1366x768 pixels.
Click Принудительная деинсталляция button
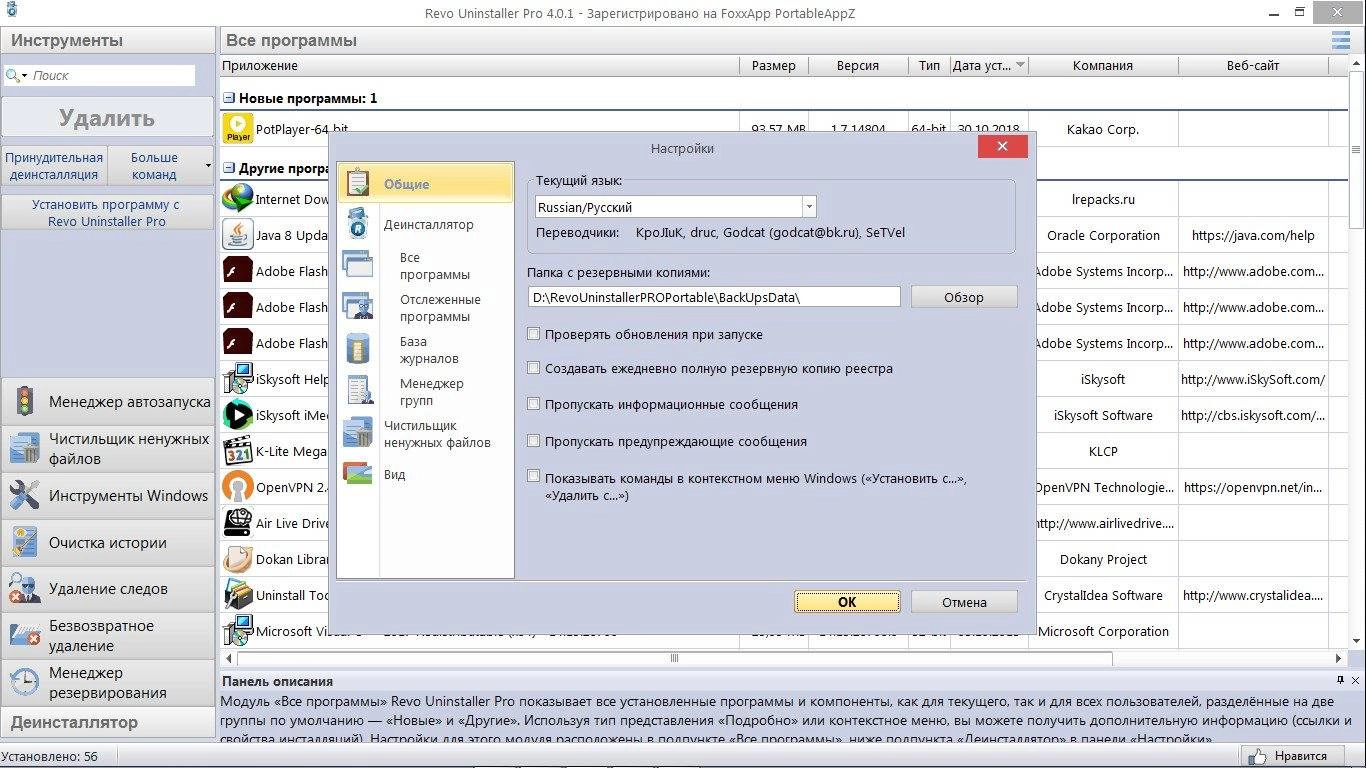pyautogui.click(x=53, y=166)
